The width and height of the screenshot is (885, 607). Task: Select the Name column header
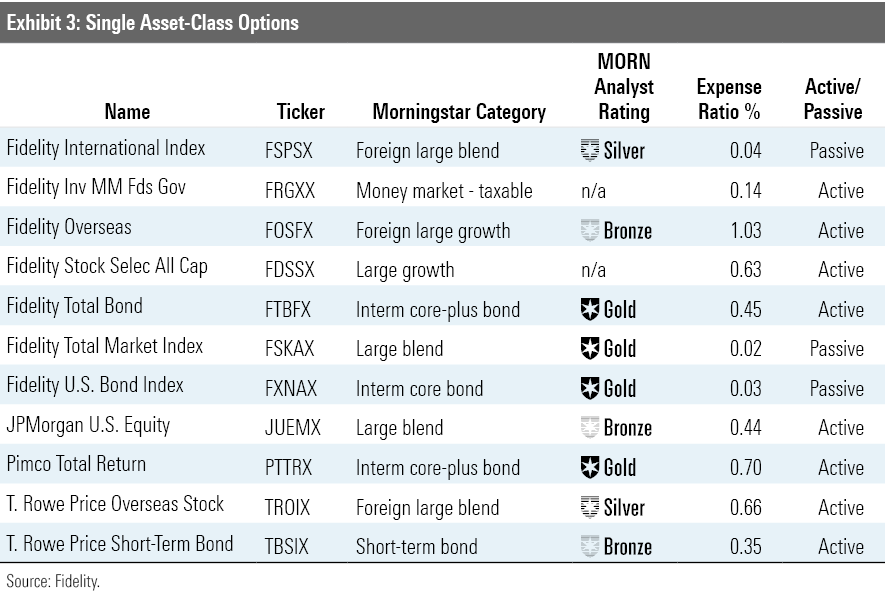click(x=128, y=111)
